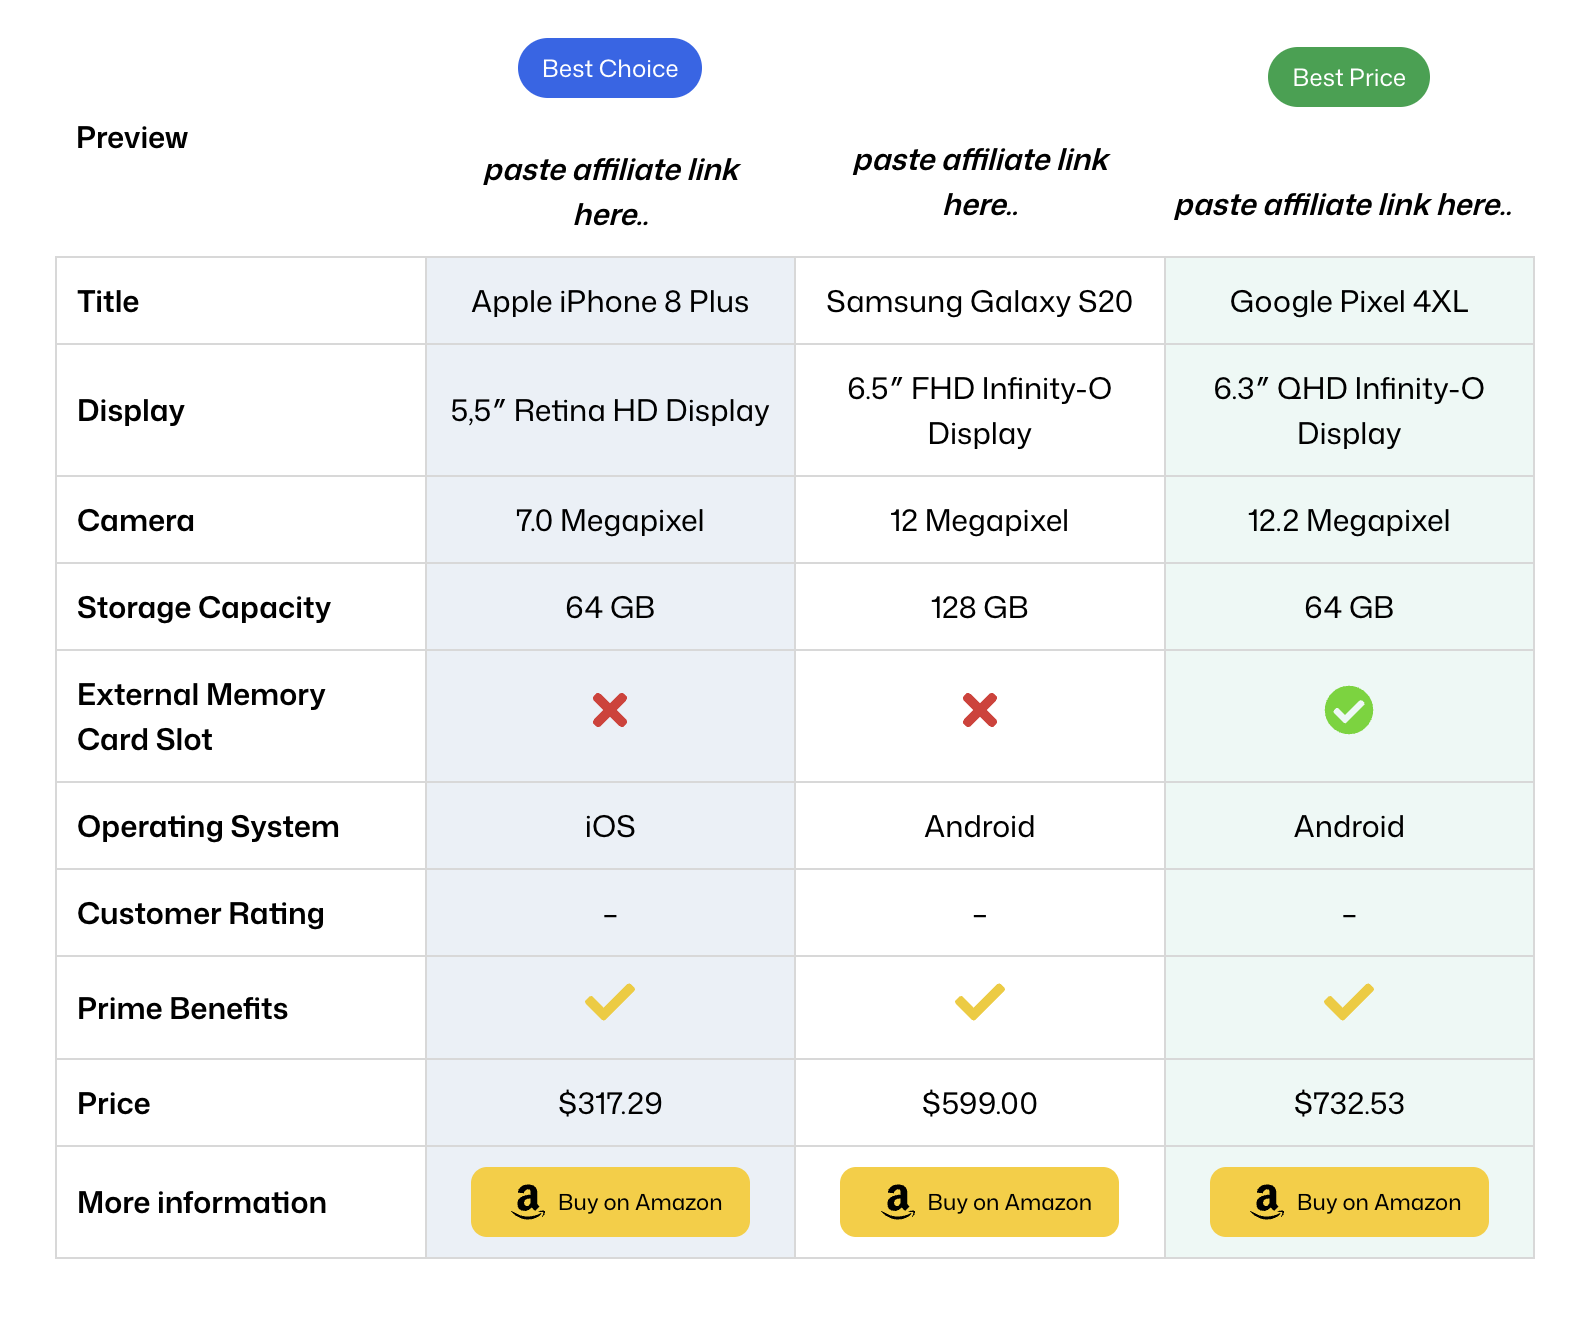Click the Prime Benefits row label

coord(183,1009)
